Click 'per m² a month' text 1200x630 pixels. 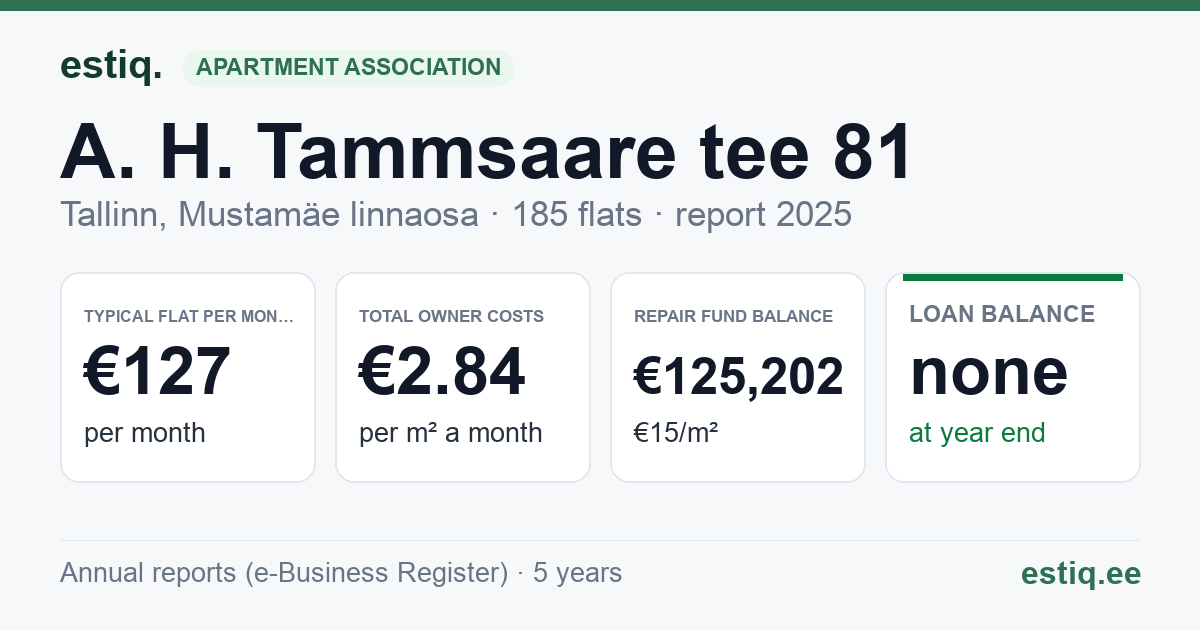[451, 433]
